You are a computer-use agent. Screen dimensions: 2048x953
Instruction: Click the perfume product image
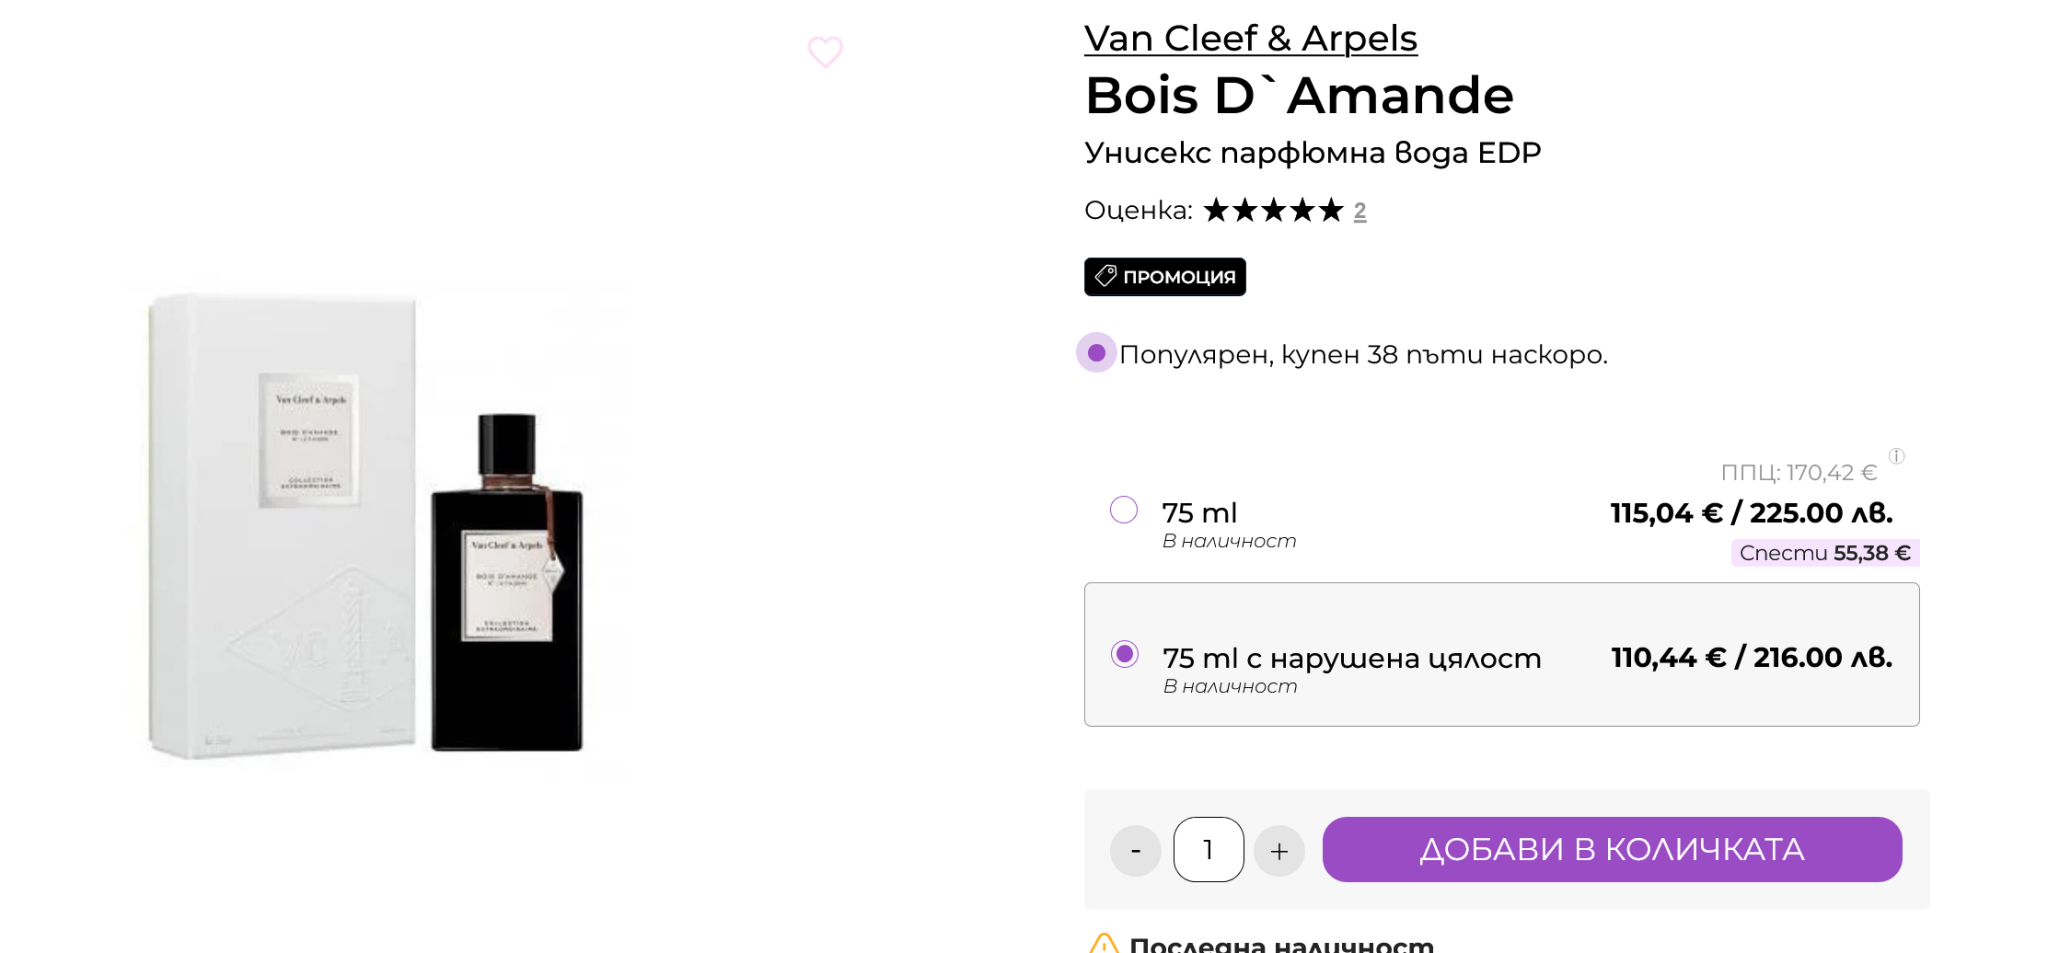[x=370, y=525]
